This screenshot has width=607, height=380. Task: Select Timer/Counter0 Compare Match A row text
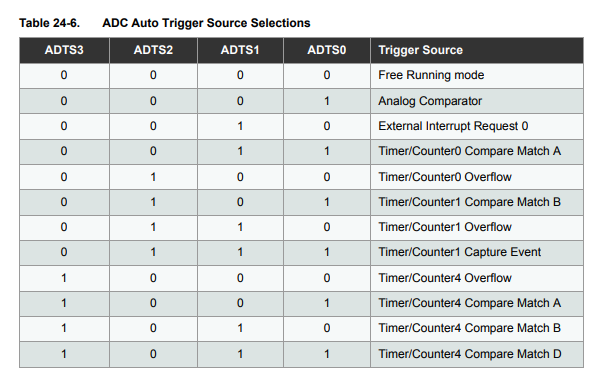point(470,151)
